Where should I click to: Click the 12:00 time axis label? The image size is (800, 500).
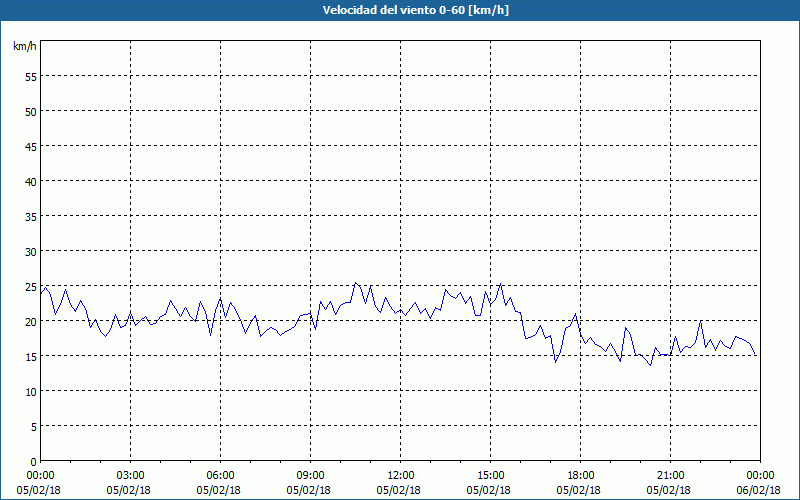pos(401,476)
